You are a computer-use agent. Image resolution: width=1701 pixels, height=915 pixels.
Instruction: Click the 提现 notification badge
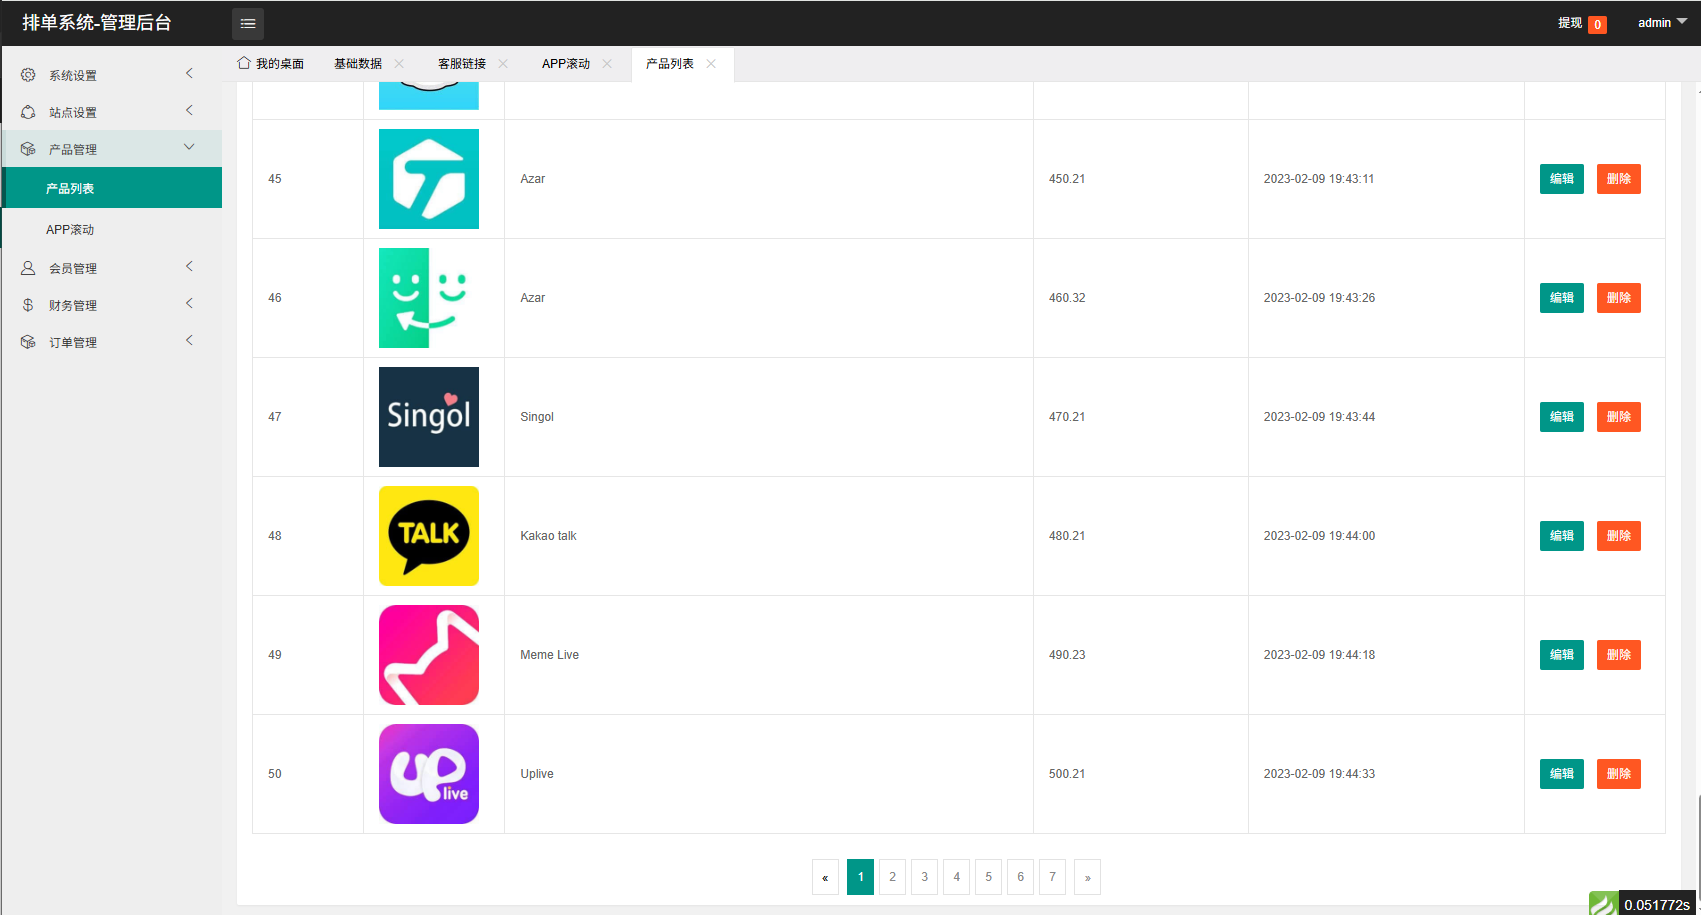[x=1597, y=25]
